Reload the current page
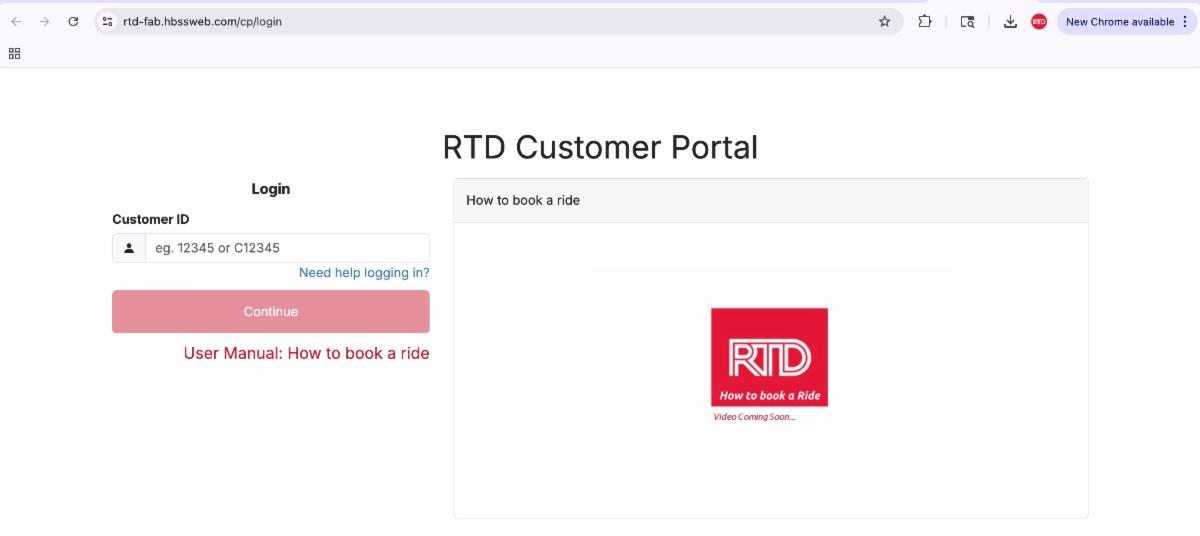This screenshot has height=536, width=1200. click(x=73, y=21)
